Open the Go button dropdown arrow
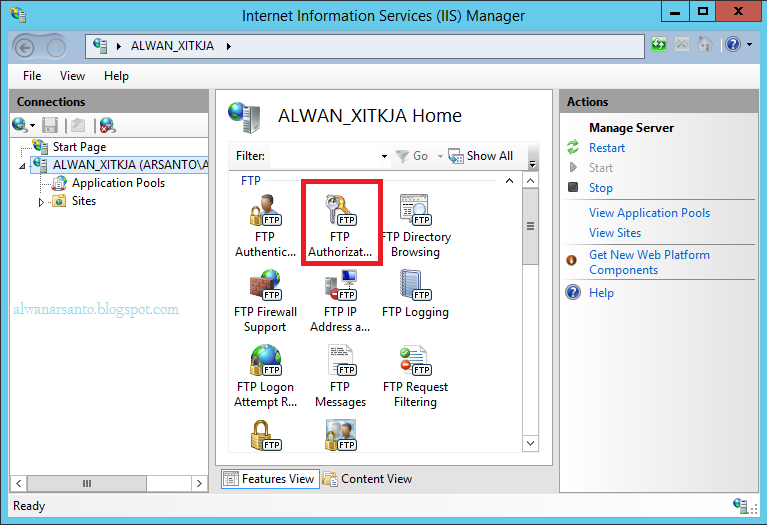The height and width of the screenshot is (525, 767). tap(440, 156)
